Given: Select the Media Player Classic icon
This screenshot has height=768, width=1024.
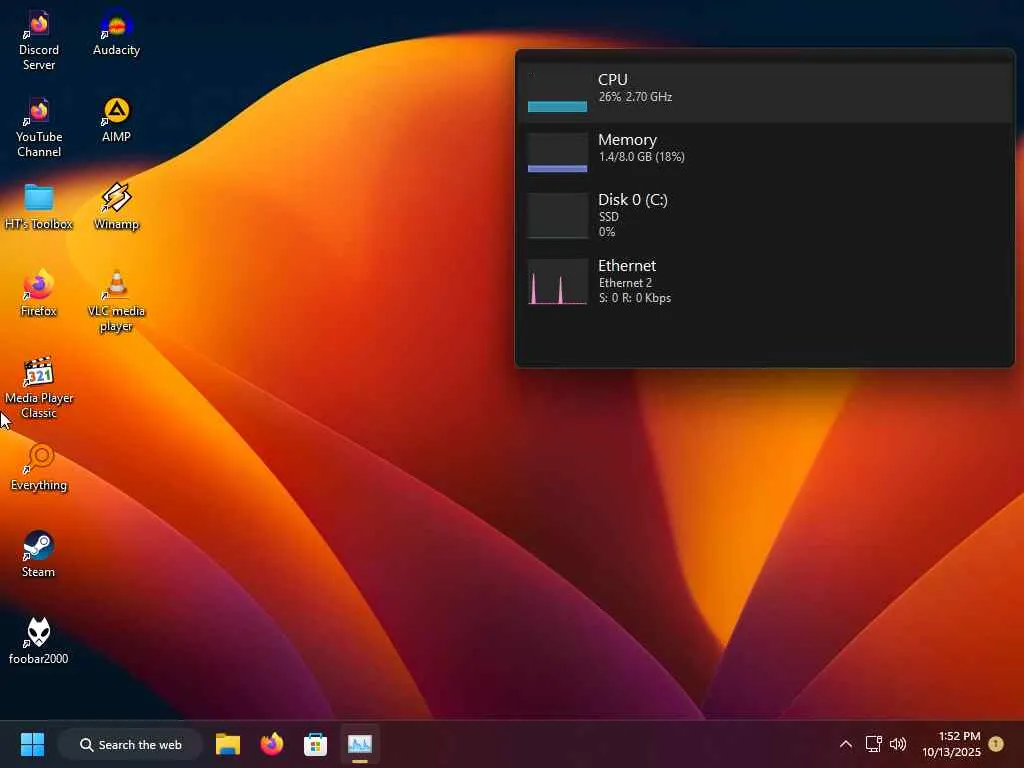Looking at the screenshot, I should [x=39, y=388].
